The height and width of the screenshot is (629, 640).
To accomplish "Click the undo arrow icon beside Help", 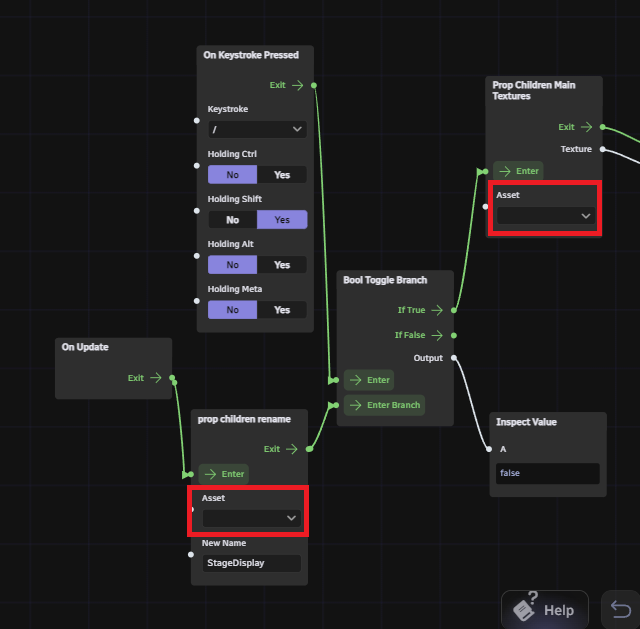I will 621,610.
